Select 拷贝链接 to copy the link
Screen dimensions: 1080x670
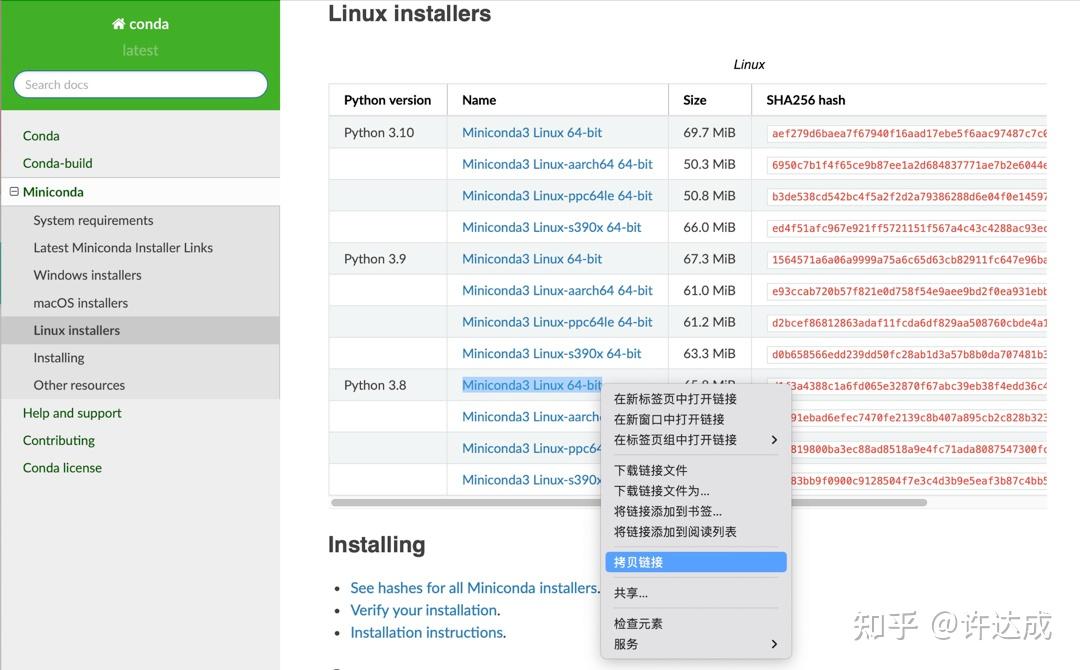pyautogui.click(x=696, y=563)
